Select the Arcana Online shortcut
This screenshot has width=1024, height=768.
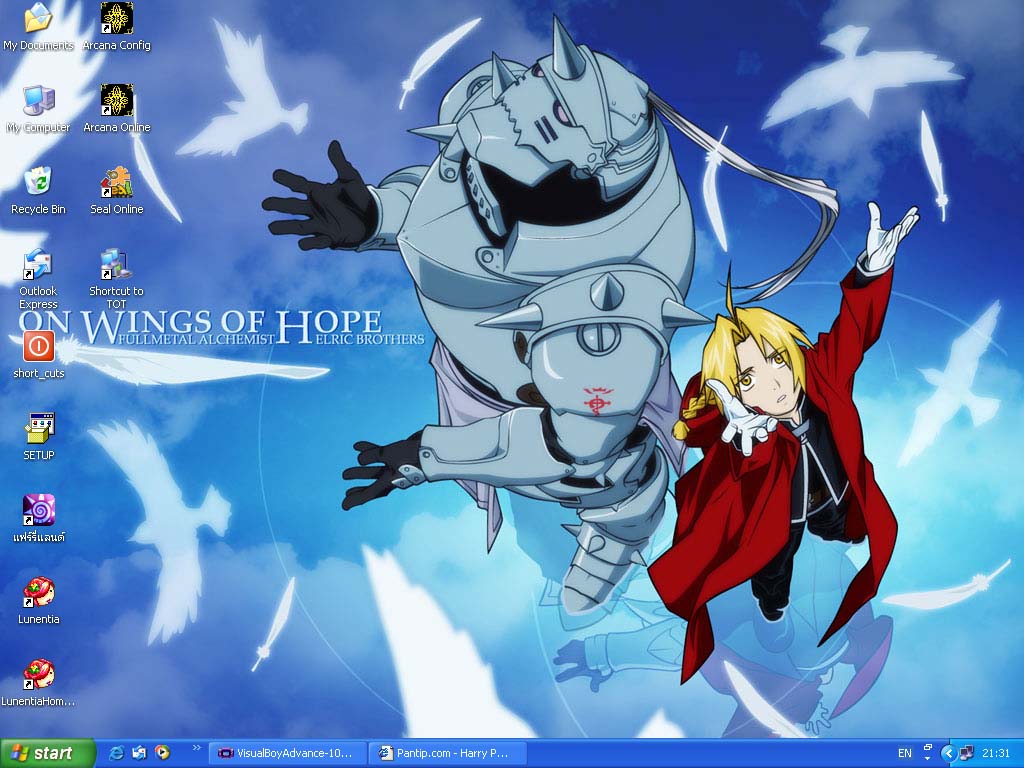(116, 108)
